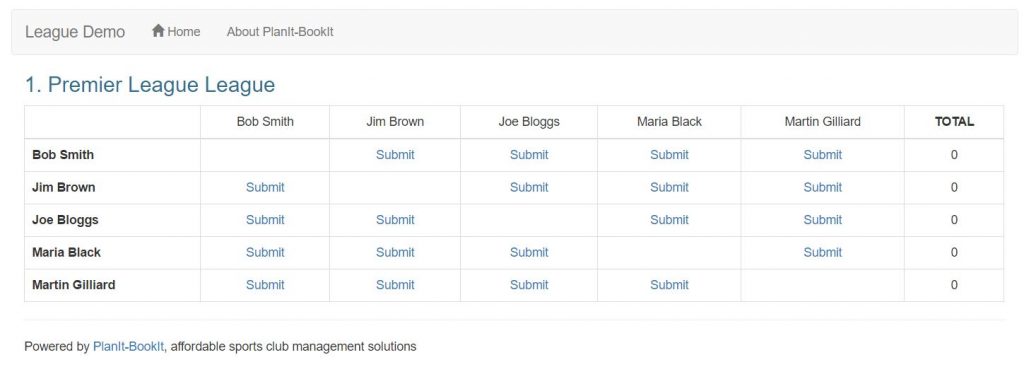Submit result Martin Gilliard vs Bob Smith

coord(265,285)
